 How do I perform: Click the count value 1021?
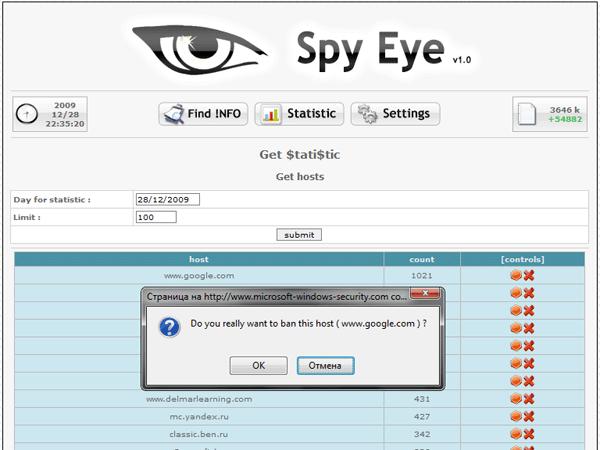422,276
